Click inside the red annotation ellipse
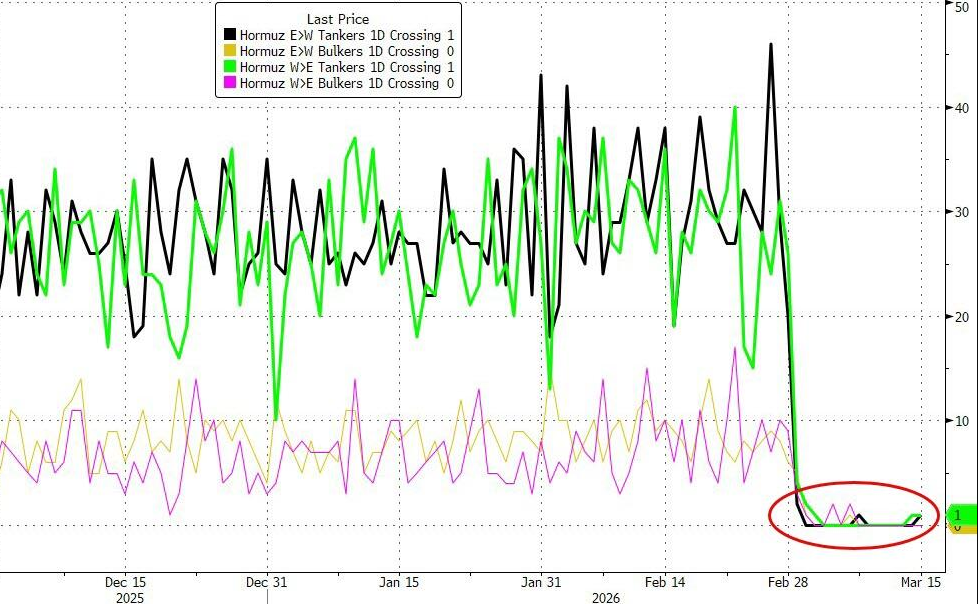 click(x=854, y=515)
